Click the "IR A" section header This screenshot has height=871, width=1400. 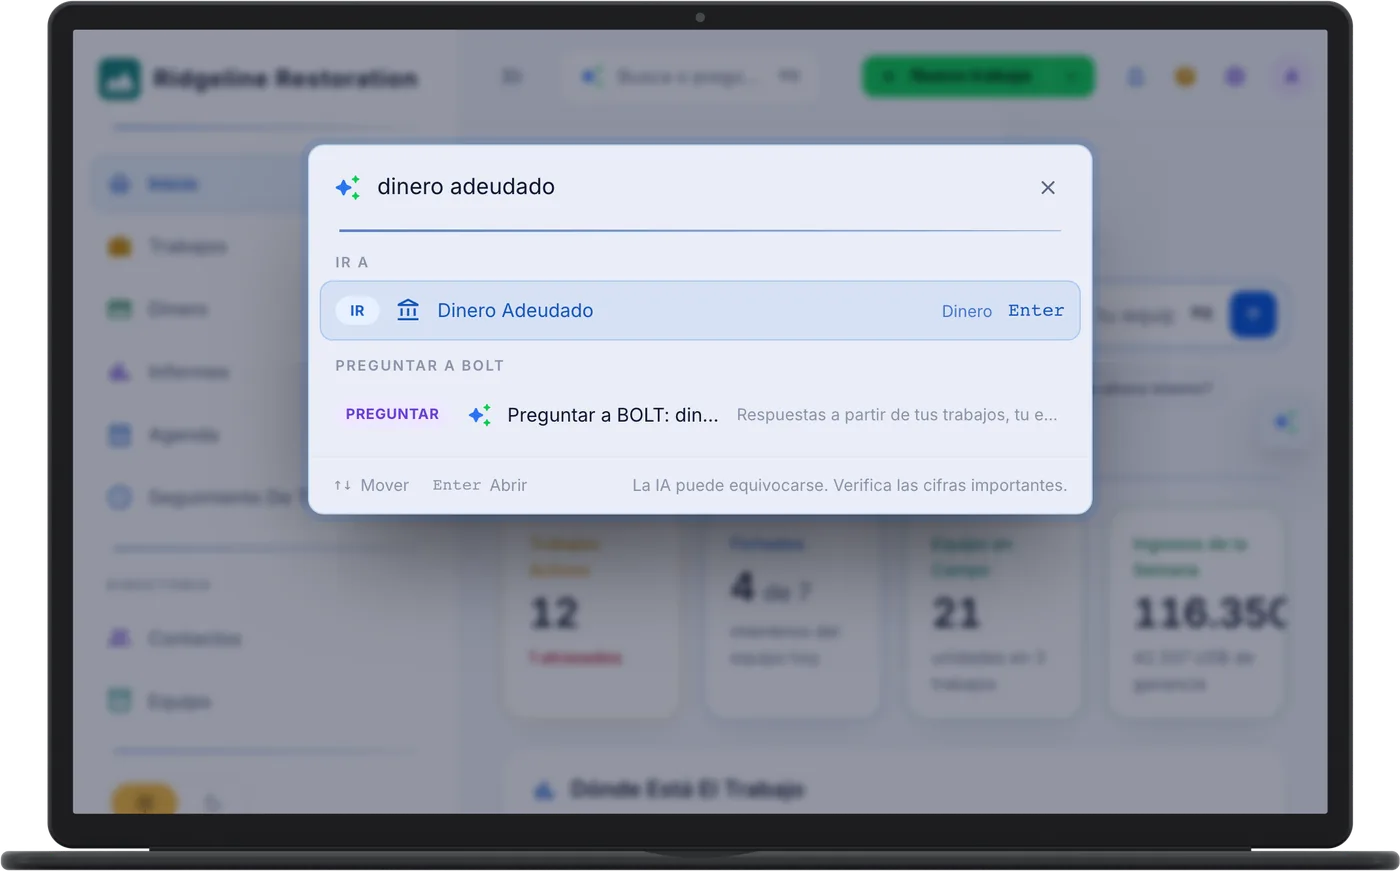(x=352, y=262)
